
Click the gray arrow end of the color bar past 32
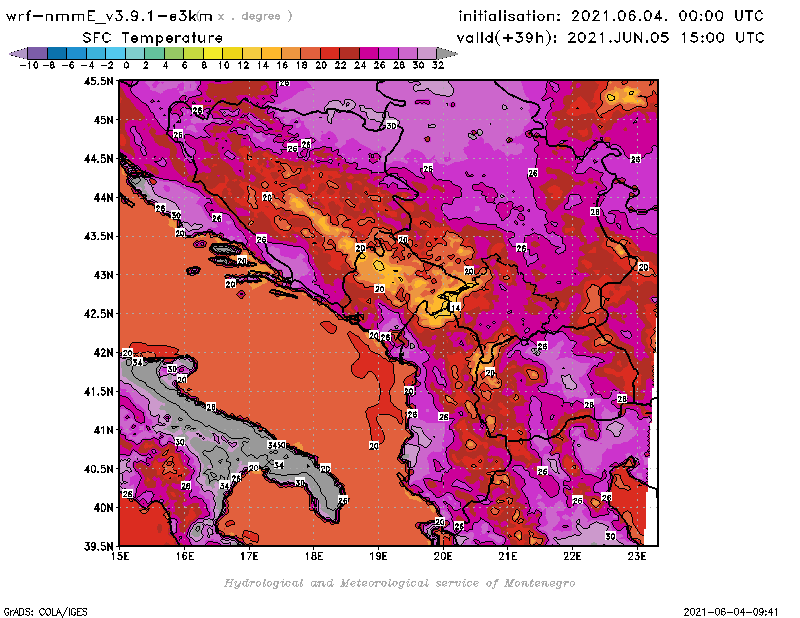click(x=447, y=53)
